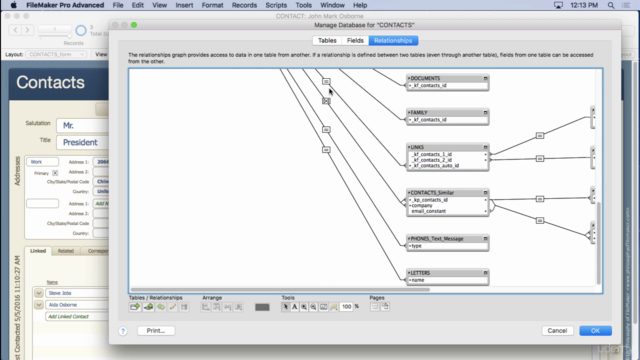
Task: Open the Insert menu
Action: click(184, 5)
